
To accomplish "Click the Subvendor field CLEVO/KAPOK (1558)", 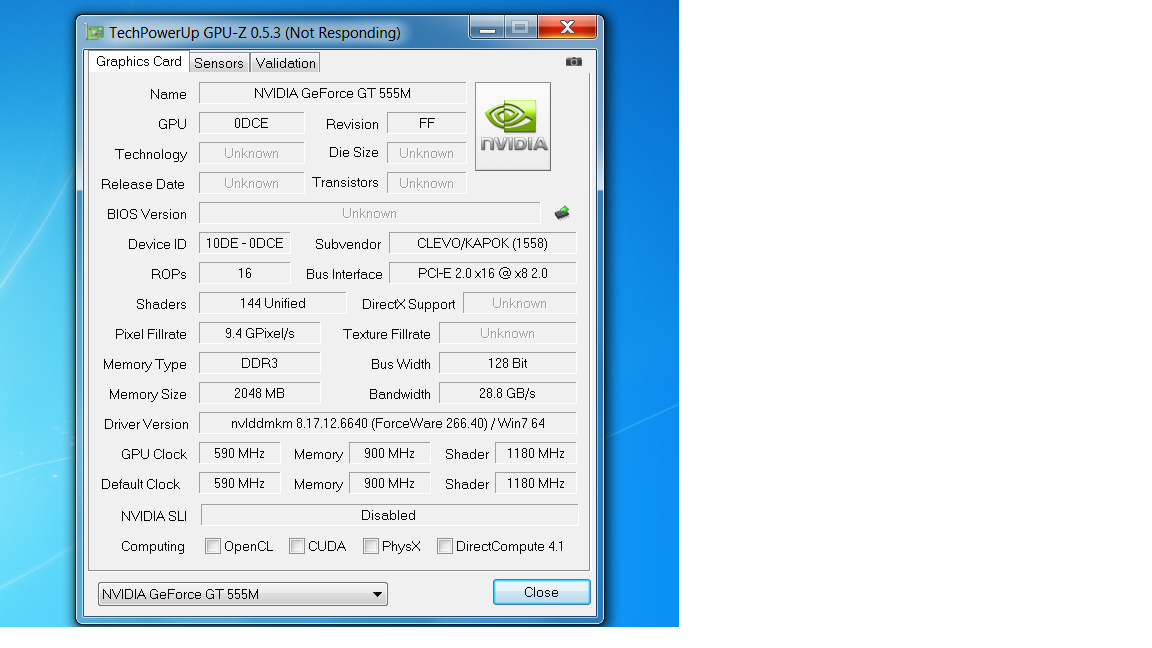I will 483,243.
